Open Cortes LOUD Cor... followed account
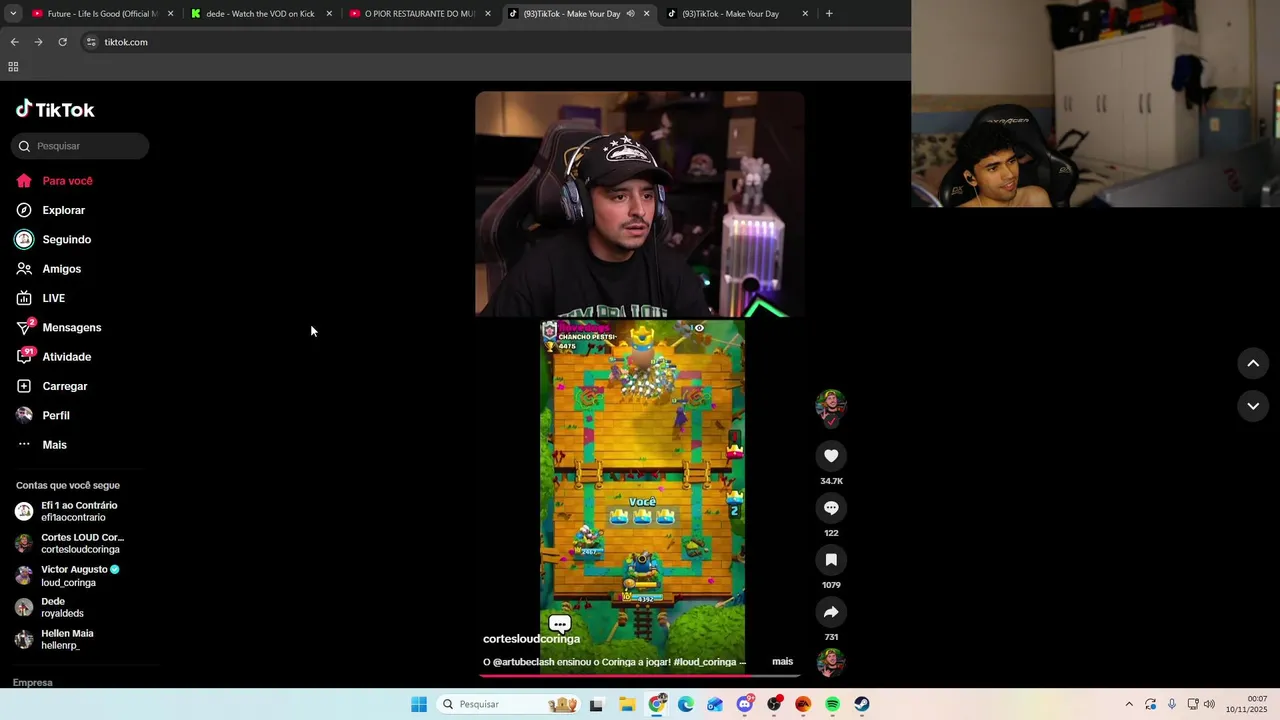The width and height of the screenshot is (1280, 720). point(82,543)
